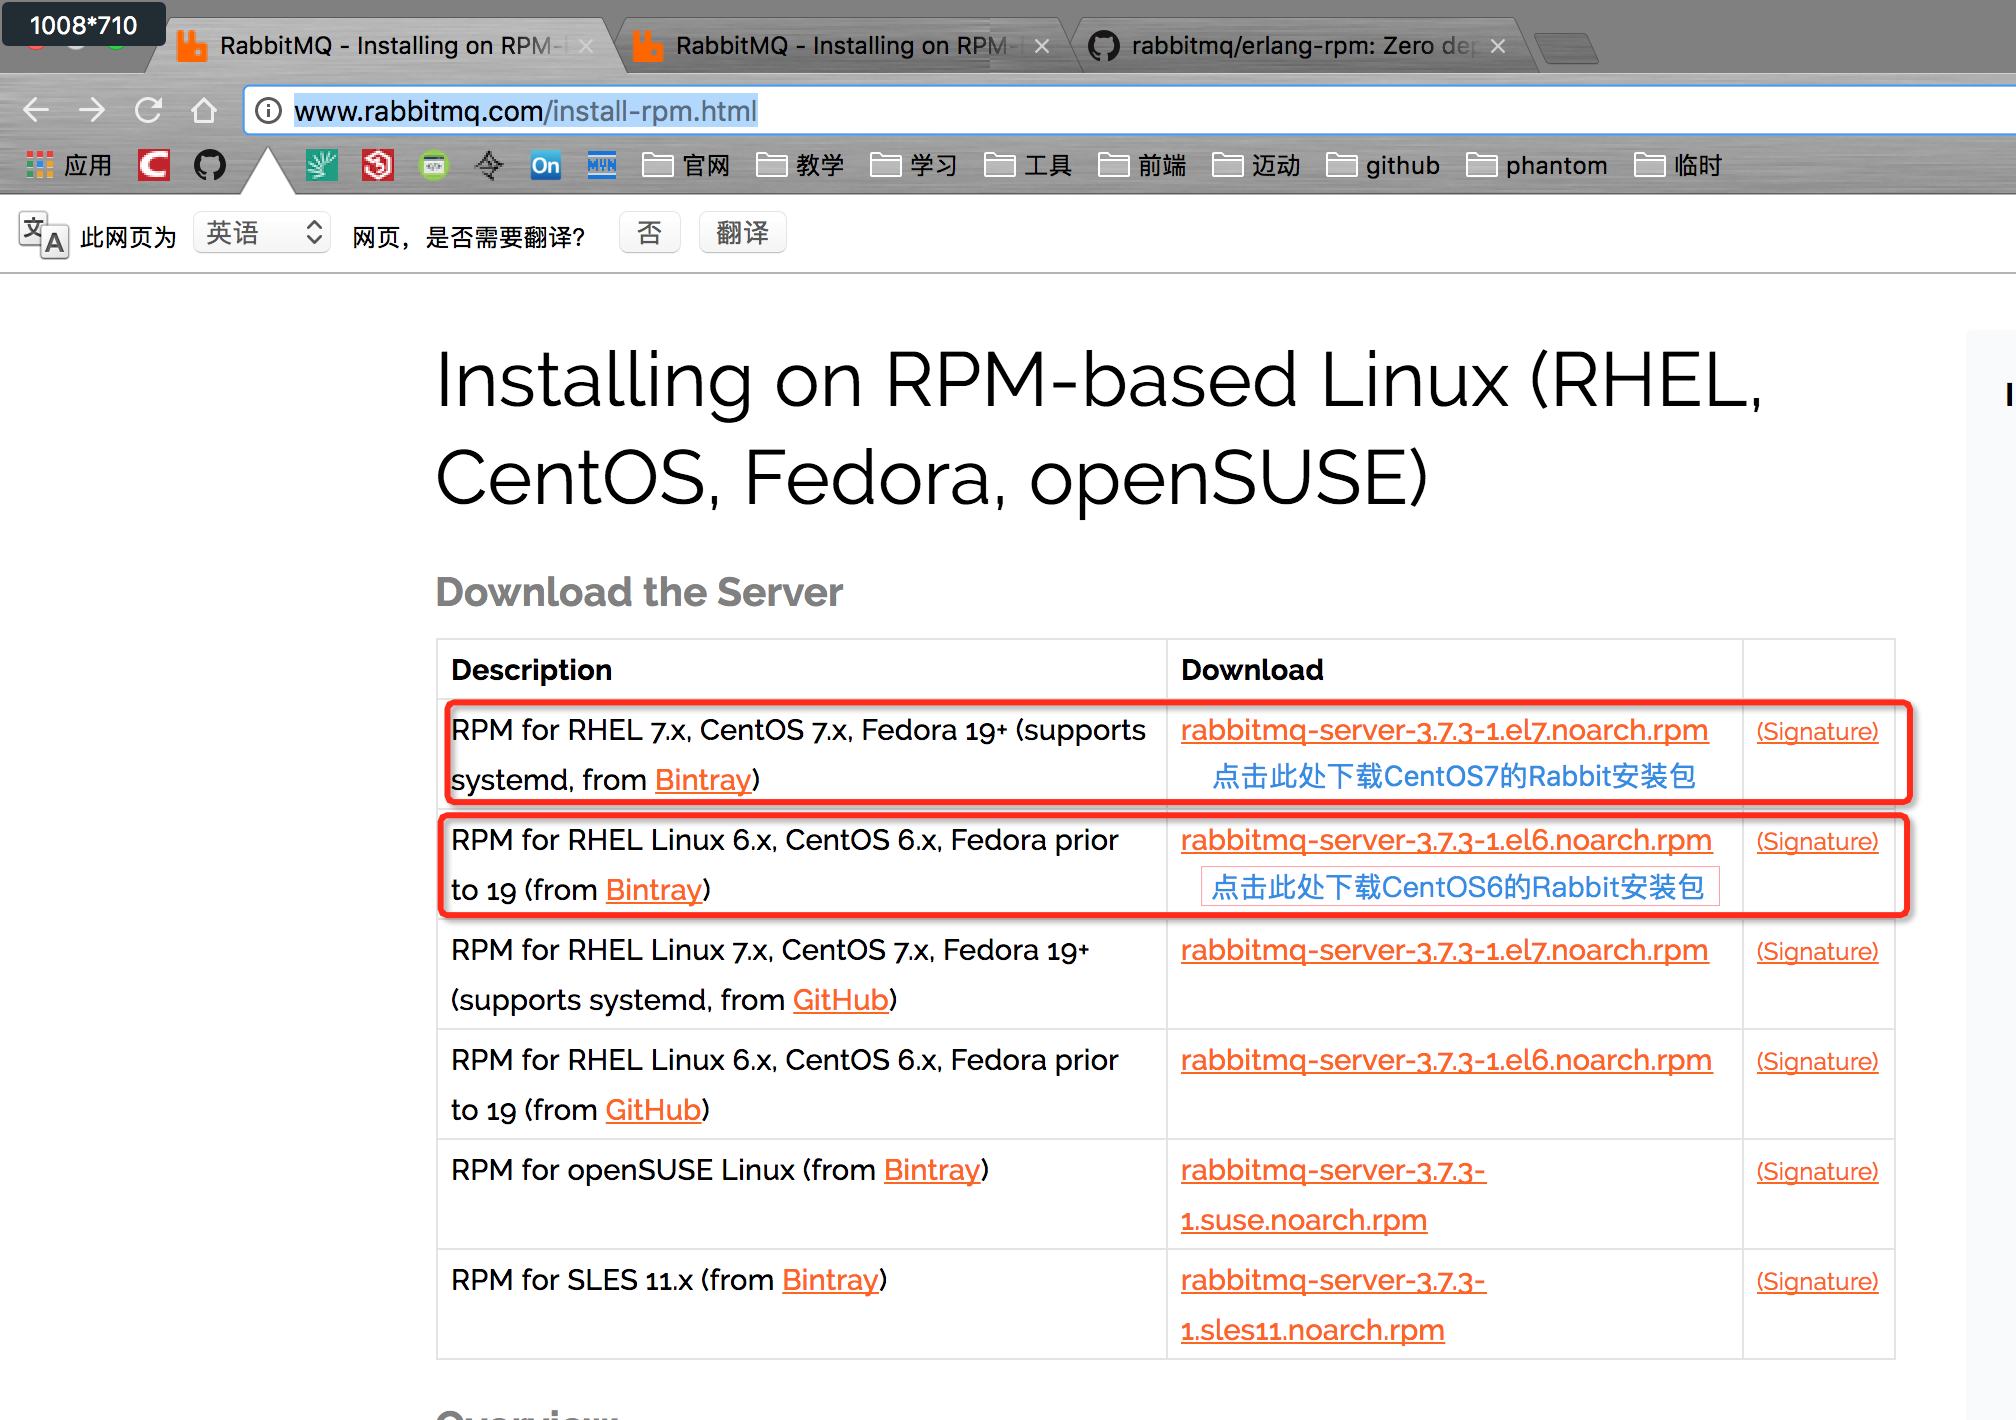Image resolution: width=2016 pixels, height=1420 pixels.
Task: Download the sles11.noarch.rpm package
Action: 1332,1306
